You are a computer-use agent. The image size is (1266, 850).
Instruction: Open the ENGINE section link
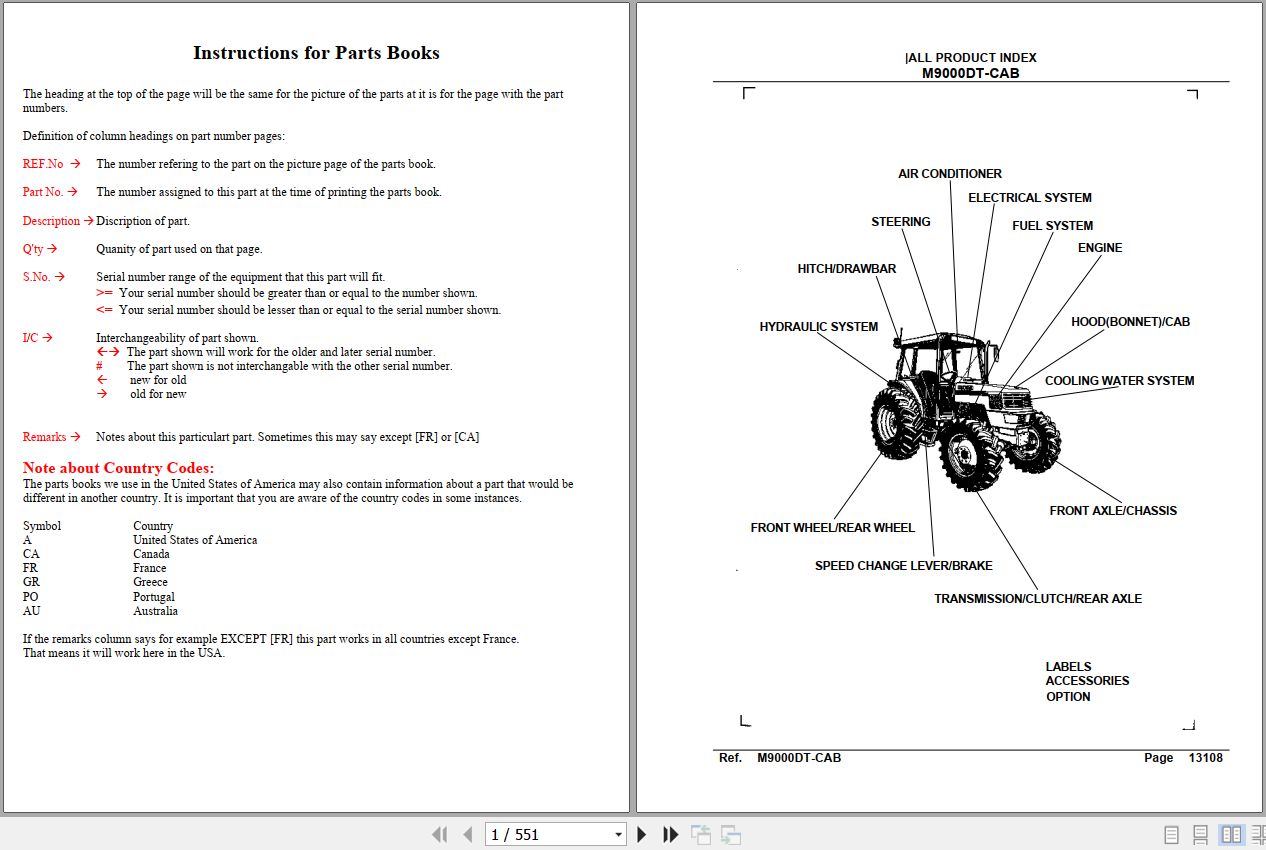point(1098,247)
